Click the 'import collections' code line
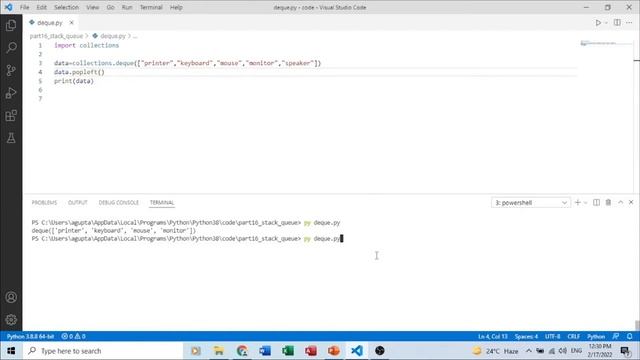Image resolution: width=640 pixels, height=360 pixels. tap(87, 45)
